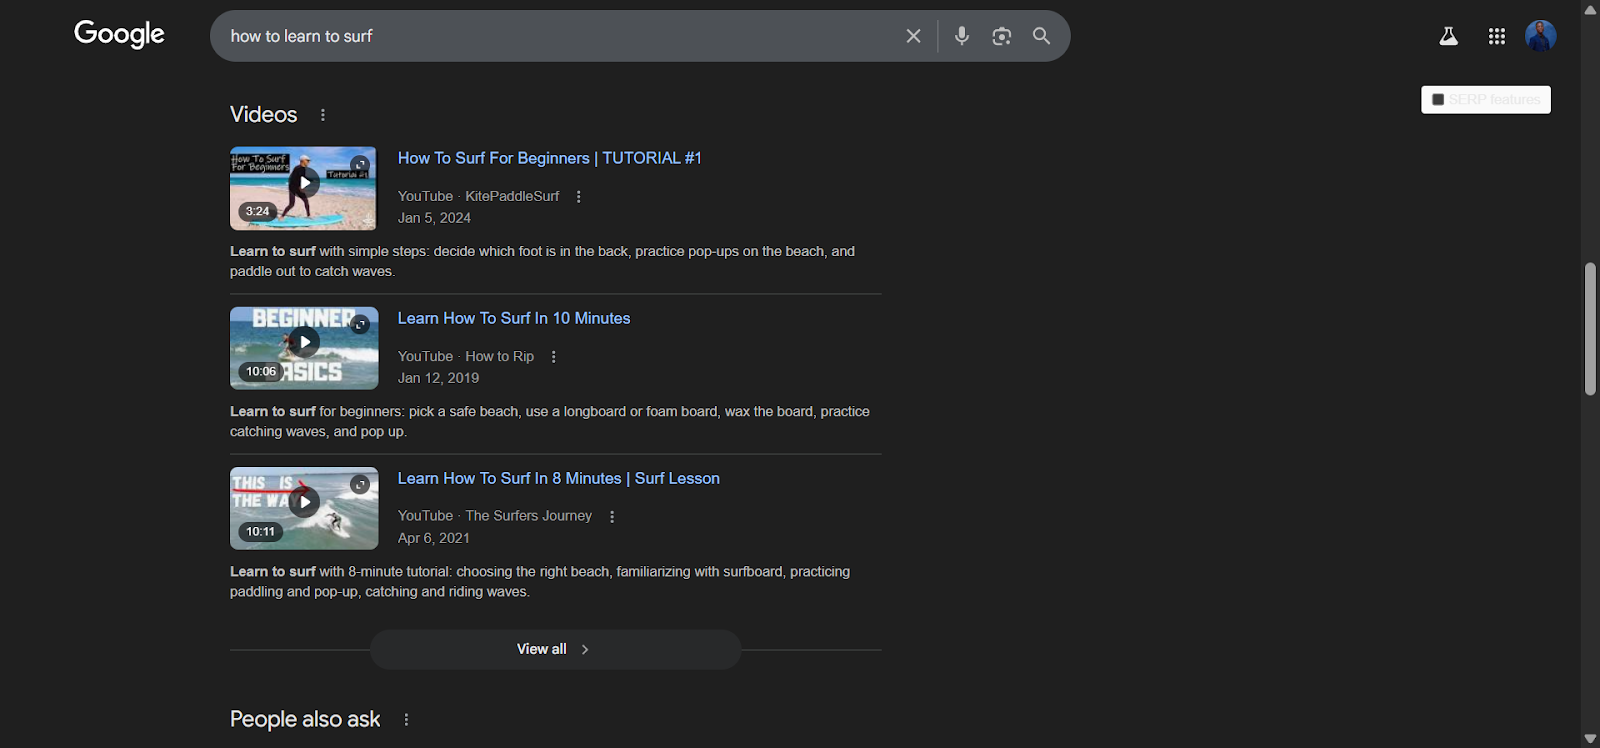This screenshot has width=1600, height=748.
Task: Open the Google apps grid
Action: 1496,36
